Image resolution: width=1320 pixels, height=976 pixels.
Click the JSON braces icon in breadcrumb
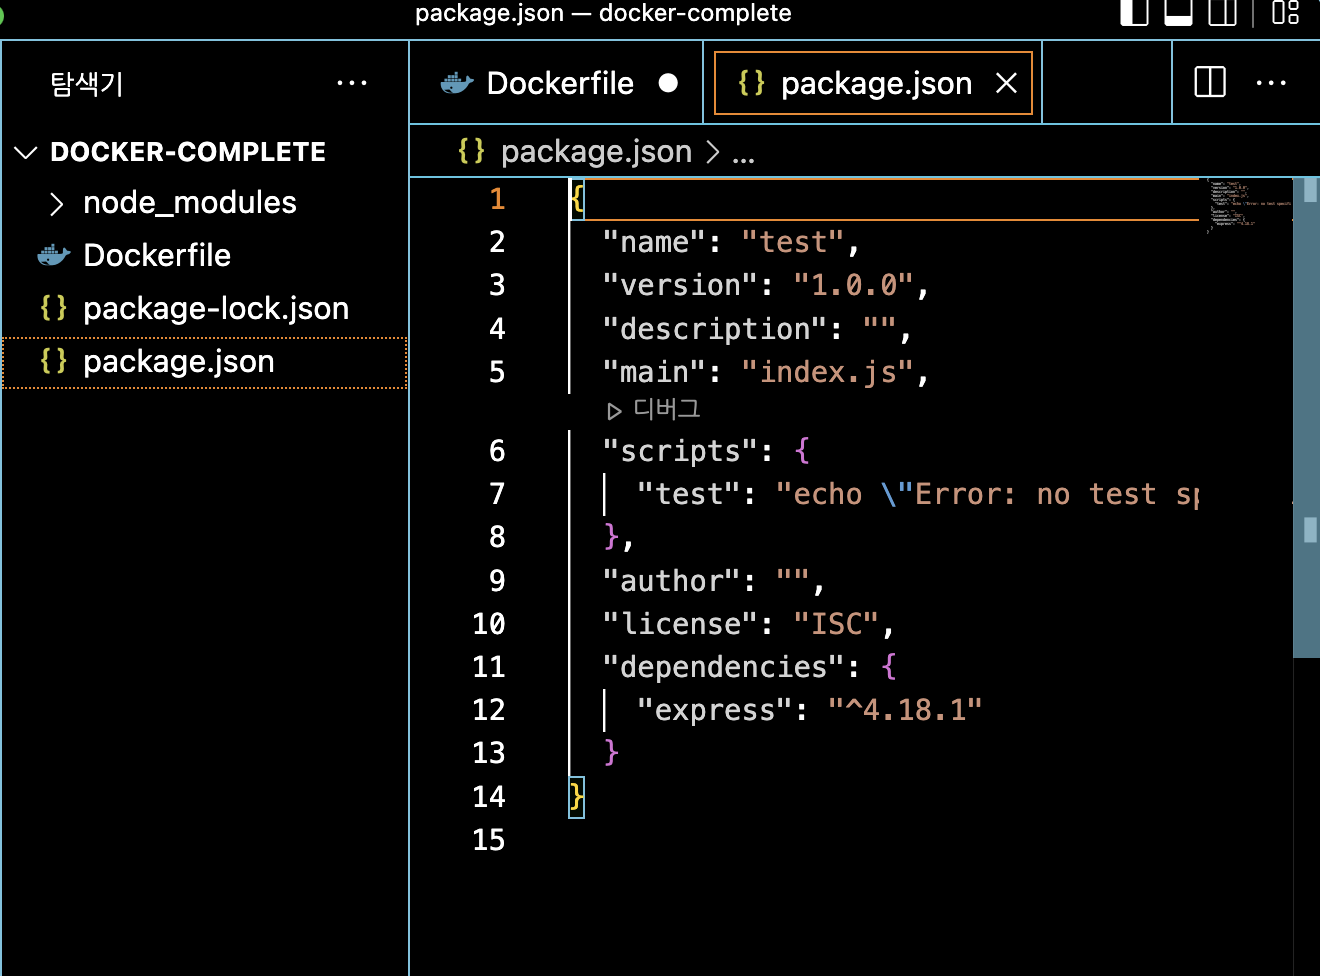coord(471,151)
